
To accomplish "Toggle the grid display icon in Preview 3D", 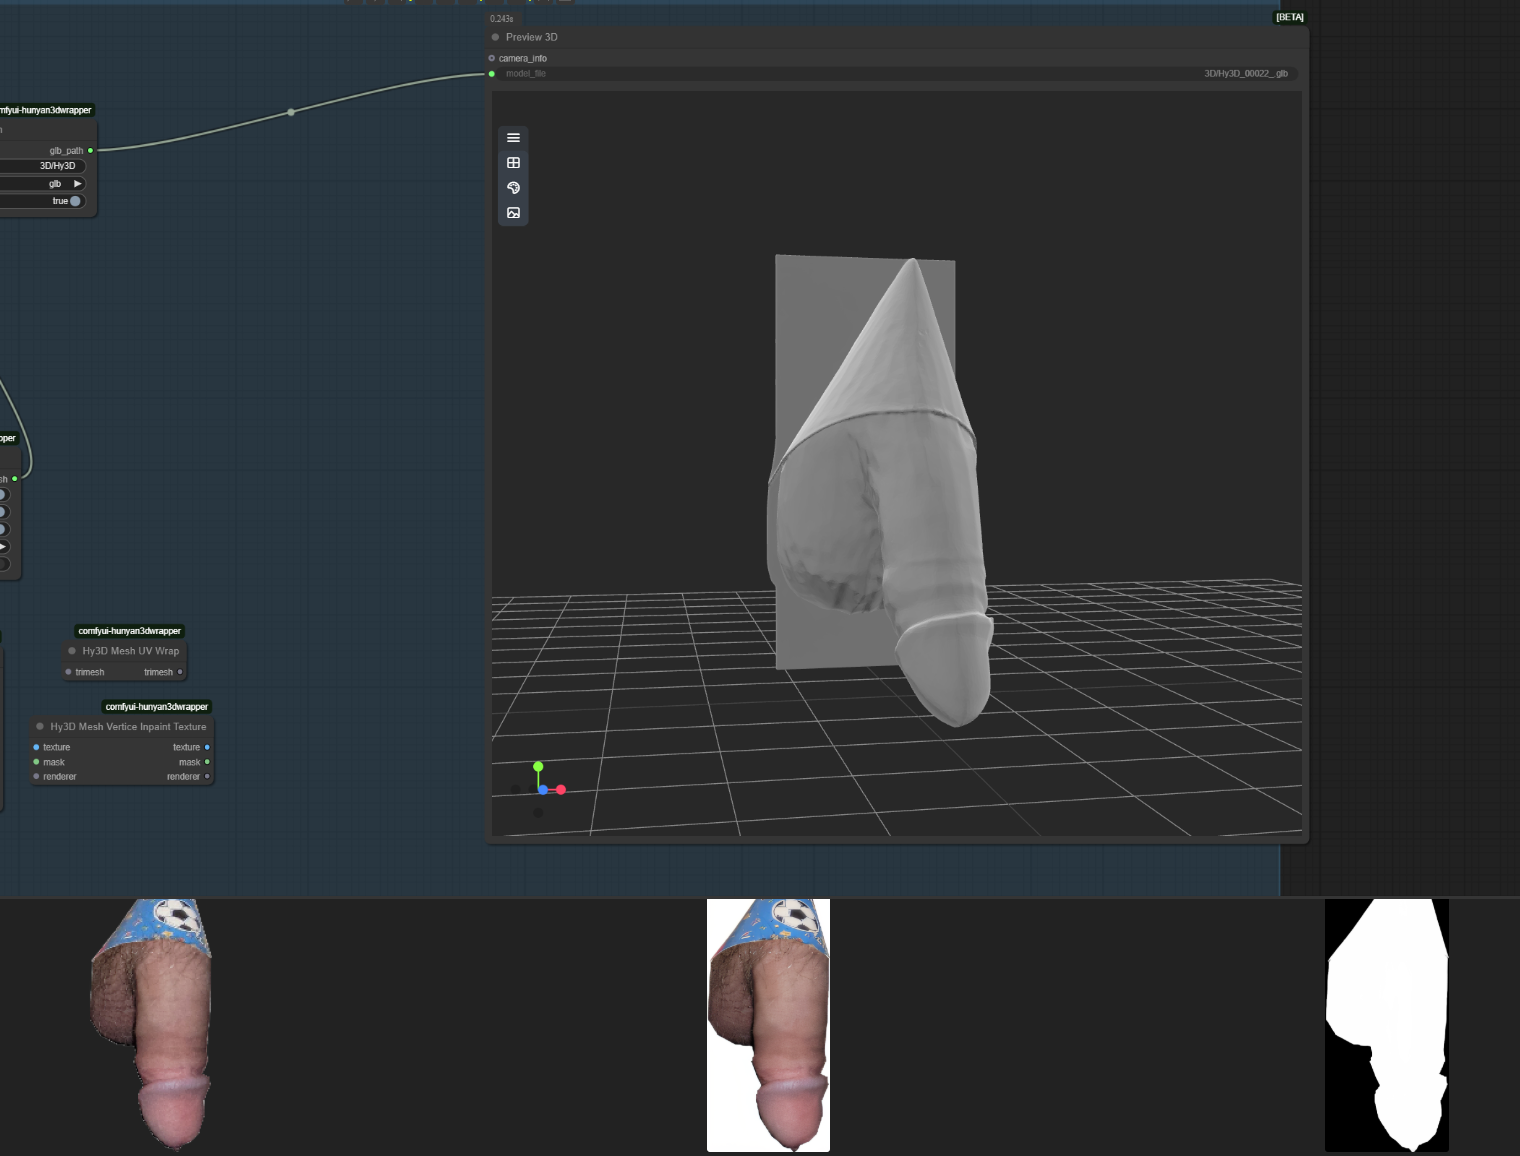I will (x=513, y=163).
